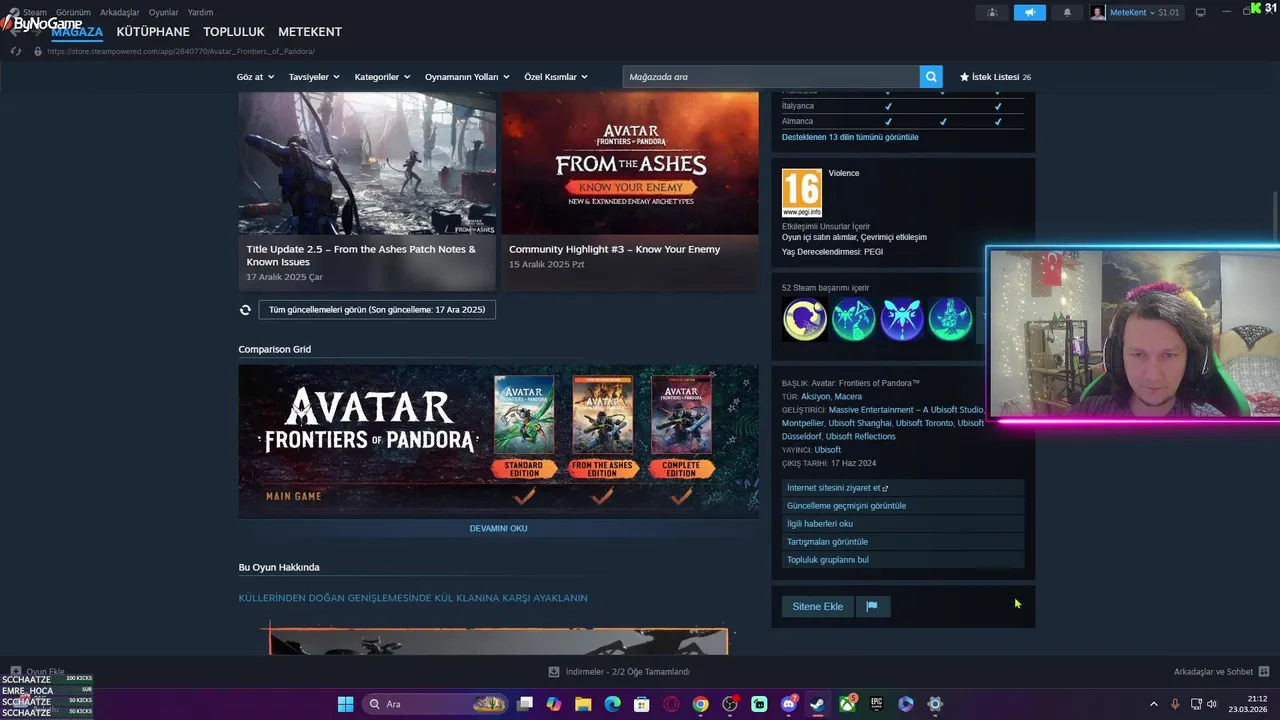Screen dimensions: 1280x720
Task: Expand the Tavsiyeler dropdown
Action: click(314, 77)
